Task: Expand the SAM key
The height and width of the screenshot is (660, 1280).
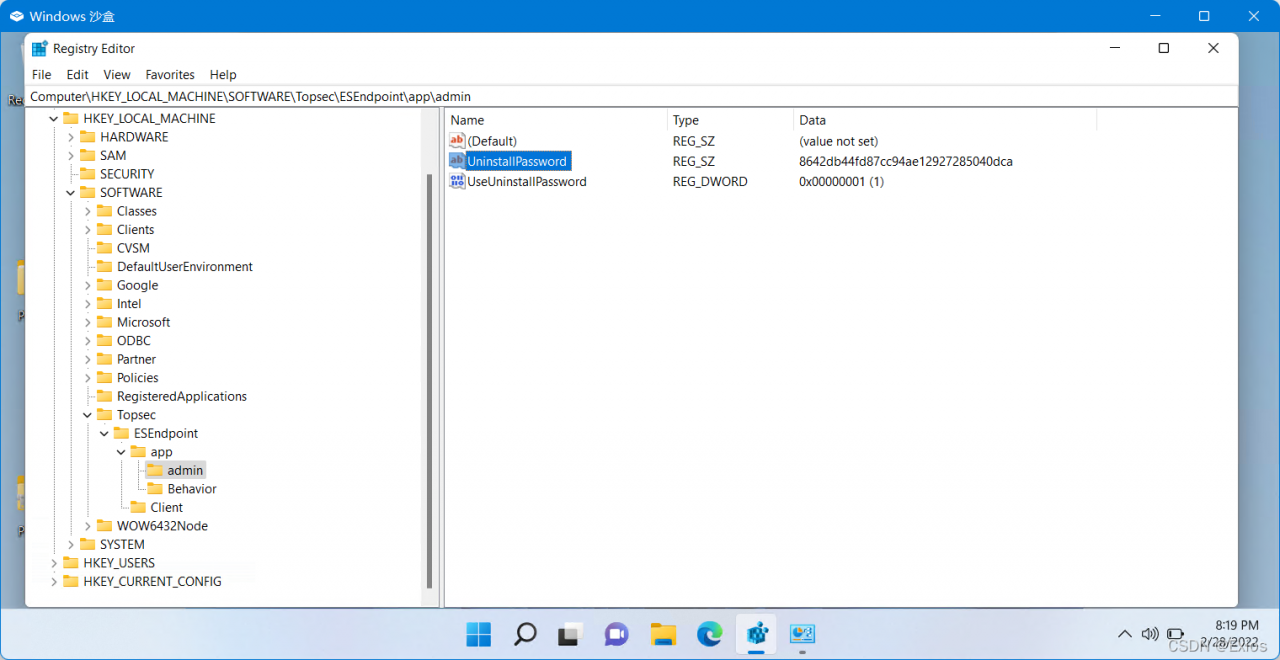Action: (71, 155)
